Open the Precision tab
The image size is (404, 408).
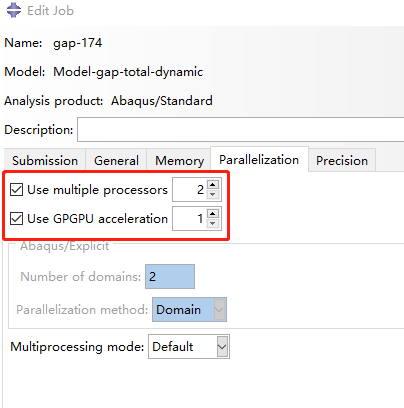click(x=342, y=161)
